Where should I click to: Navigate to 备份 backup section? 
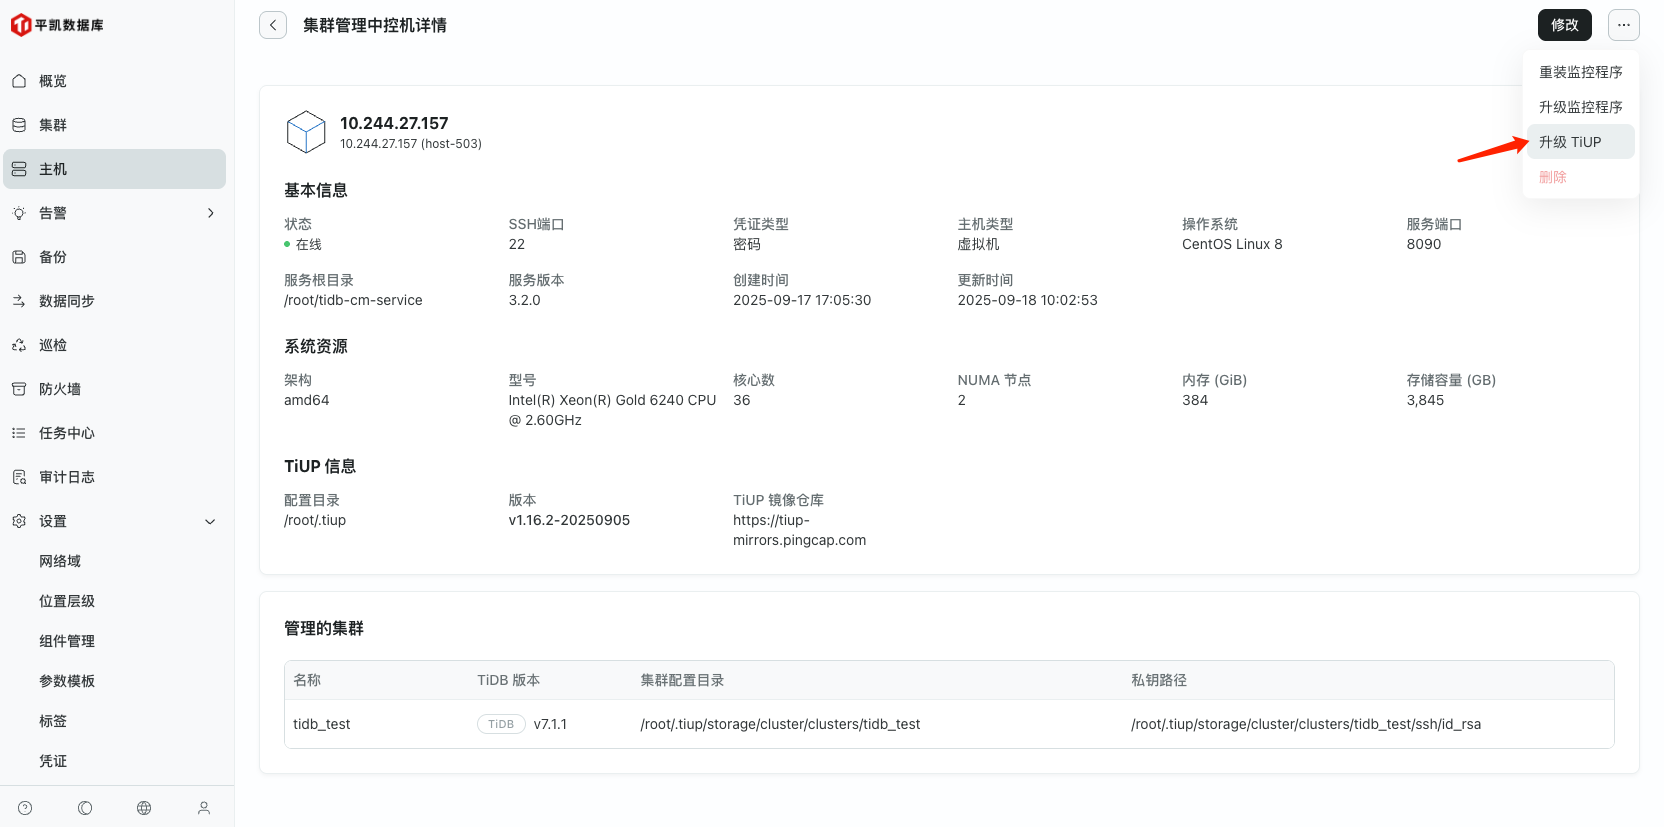(x=53, y=257)
